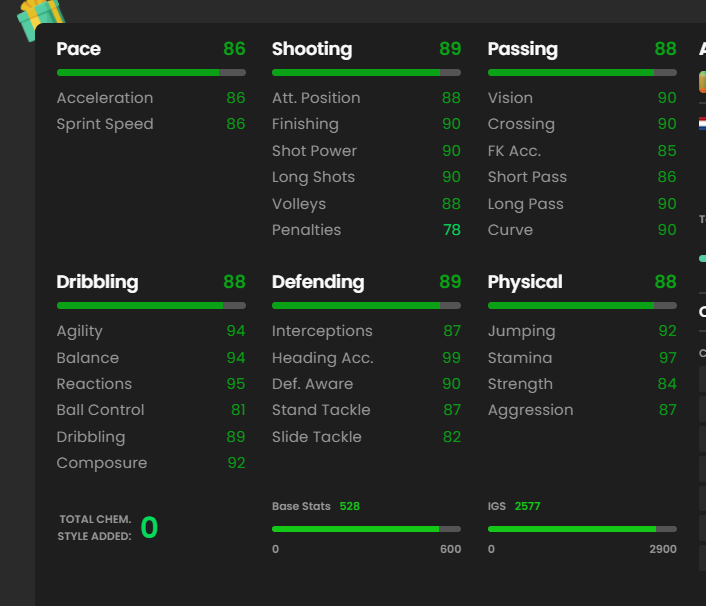Image resolution: width=706 pixels, height=606 pixels.
Task: Click the Reactions 95 stat row
Action: (x=151, y=384)
